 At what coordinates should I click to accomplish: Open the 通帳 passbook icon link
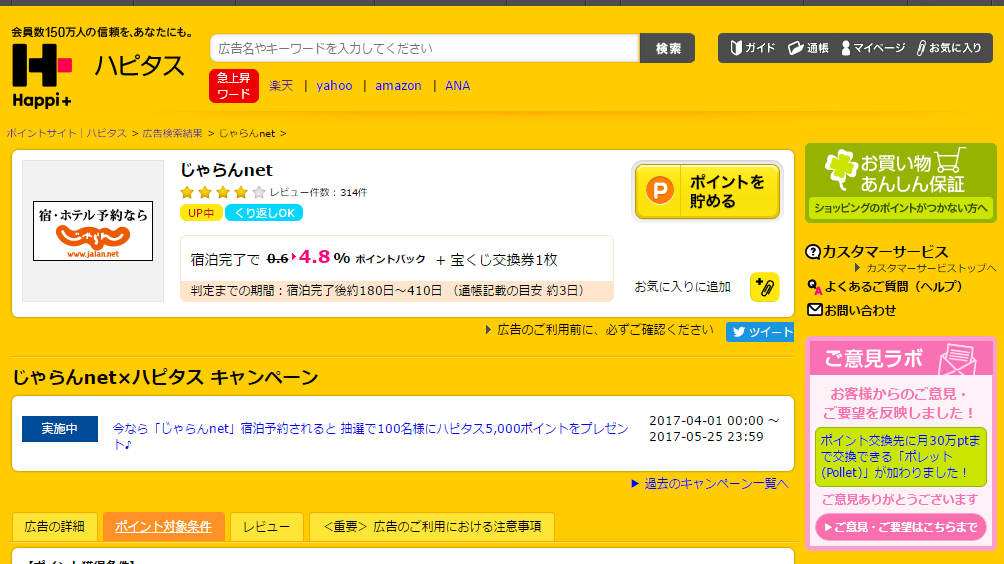coord(808,48)
